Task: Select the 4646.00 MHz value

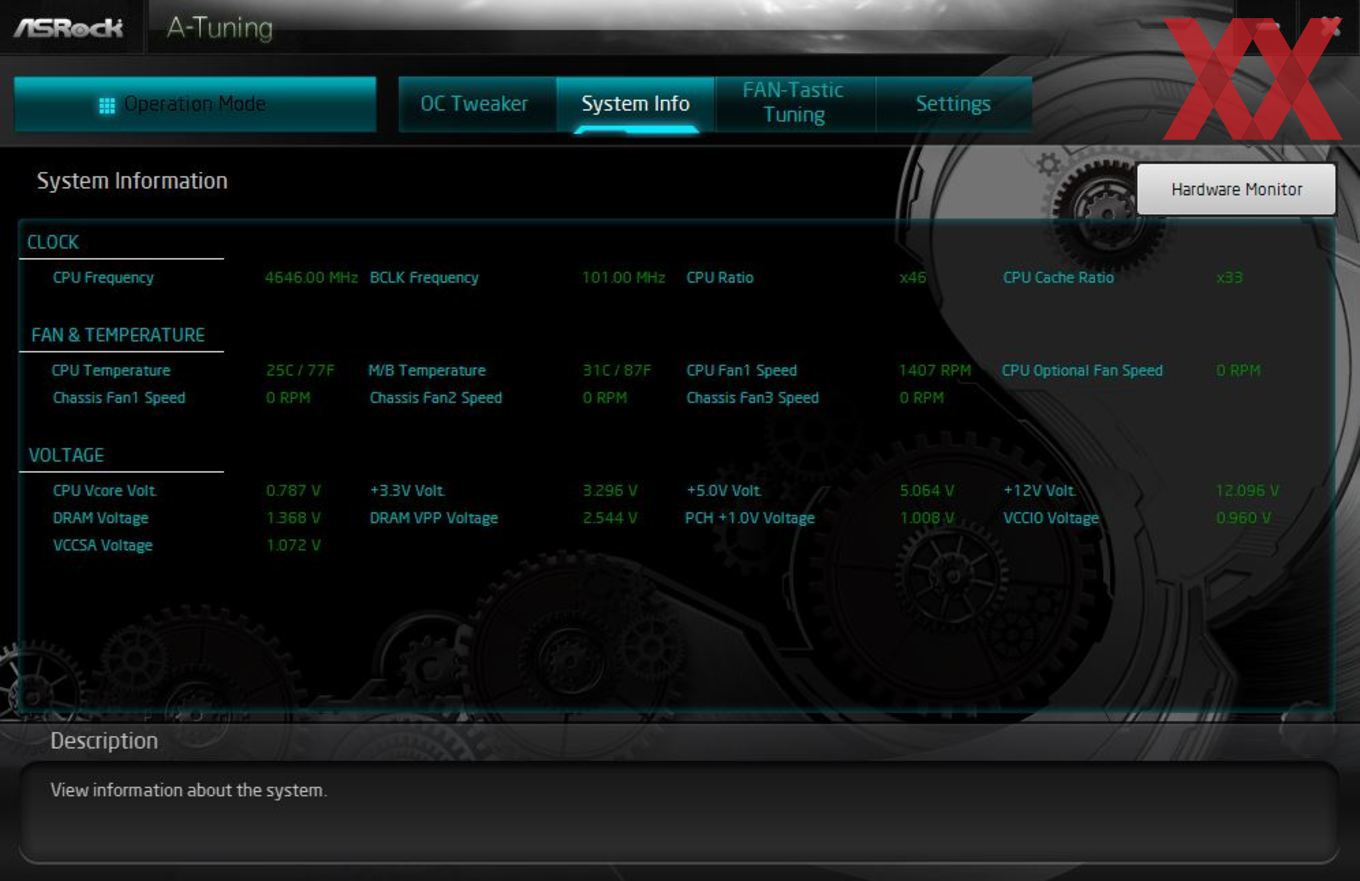Action: click(311, 277)
